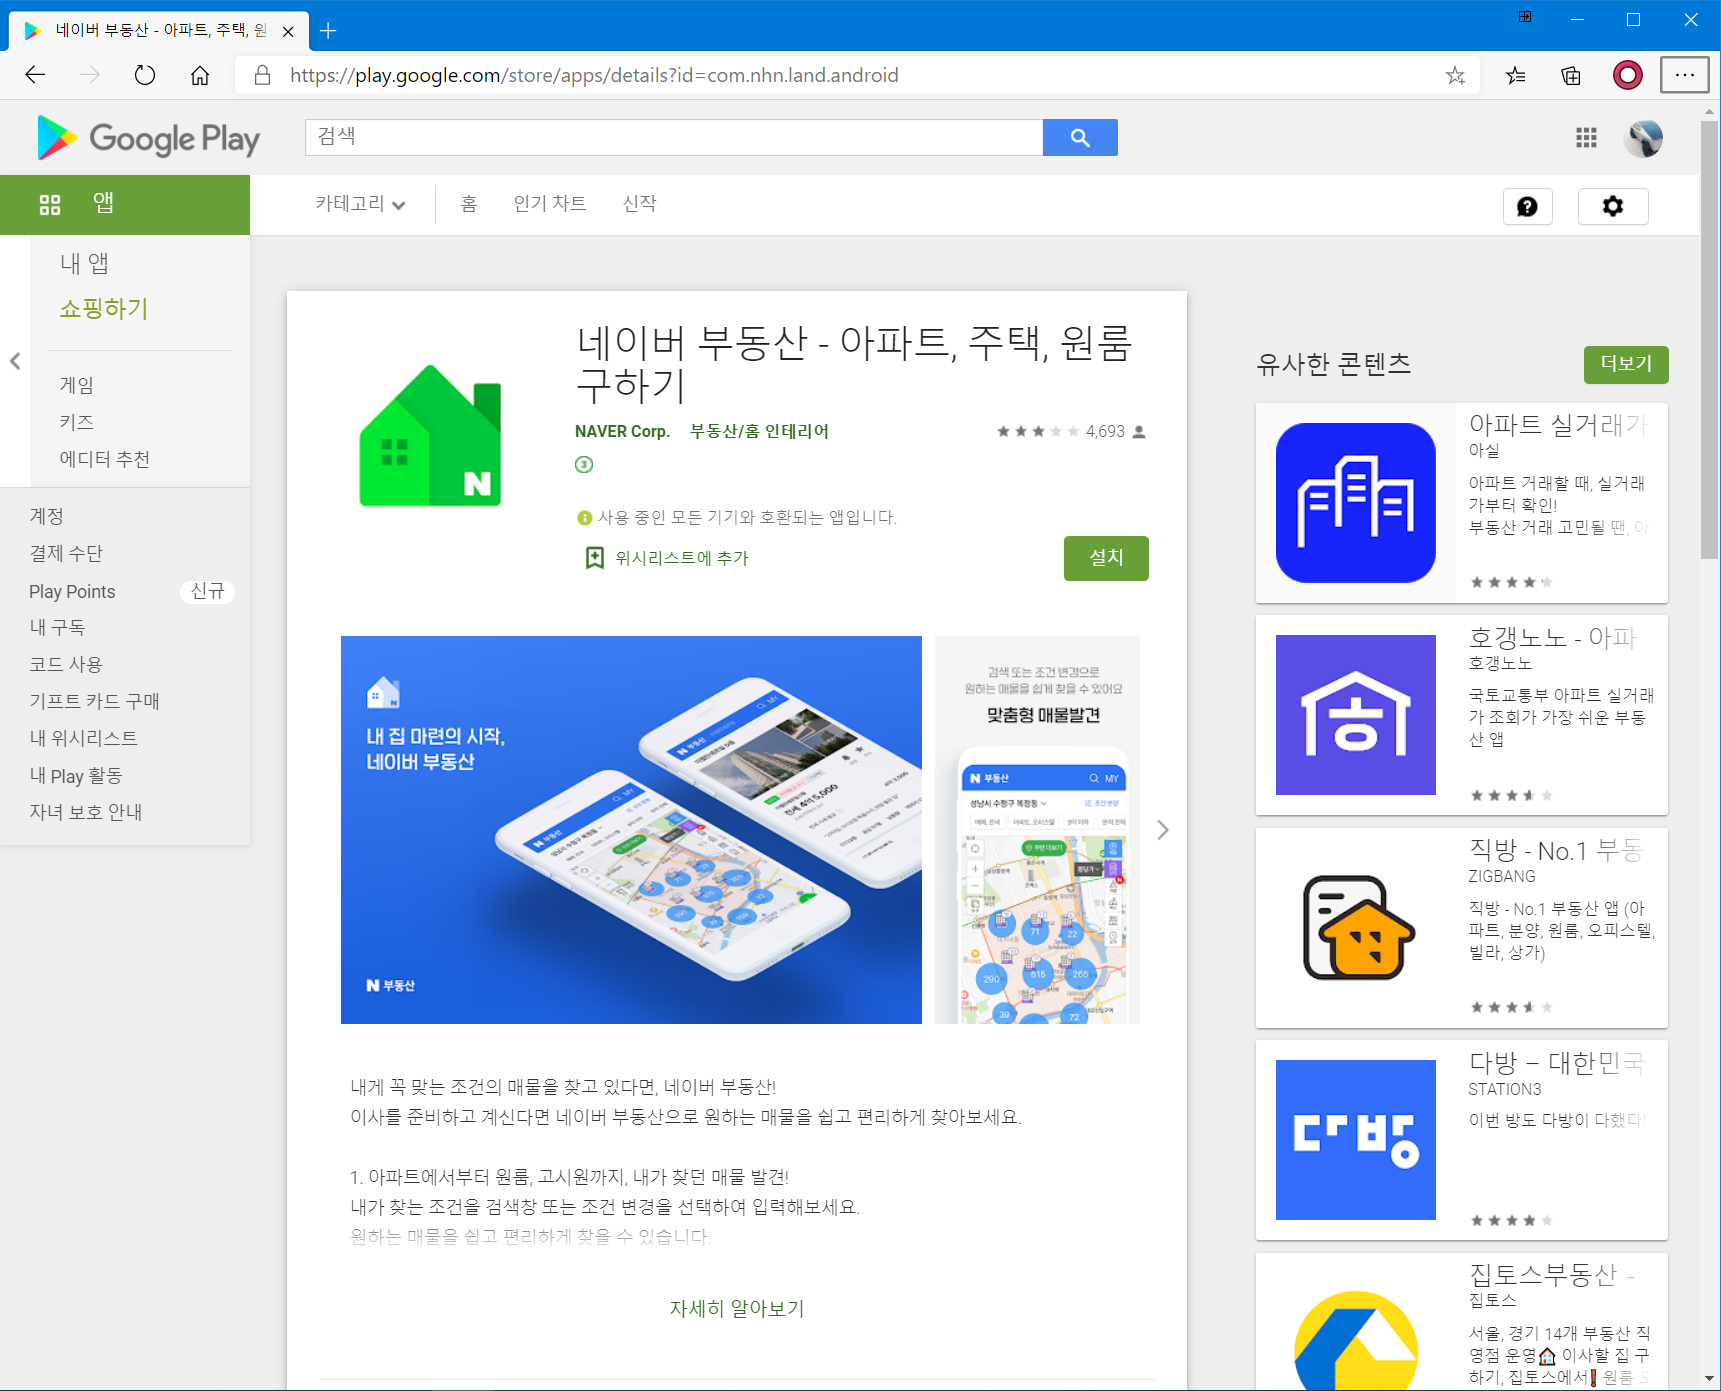Click the Naver Real Estate green house icon
Screen dimensions: 1721x1391
(430, 436)
